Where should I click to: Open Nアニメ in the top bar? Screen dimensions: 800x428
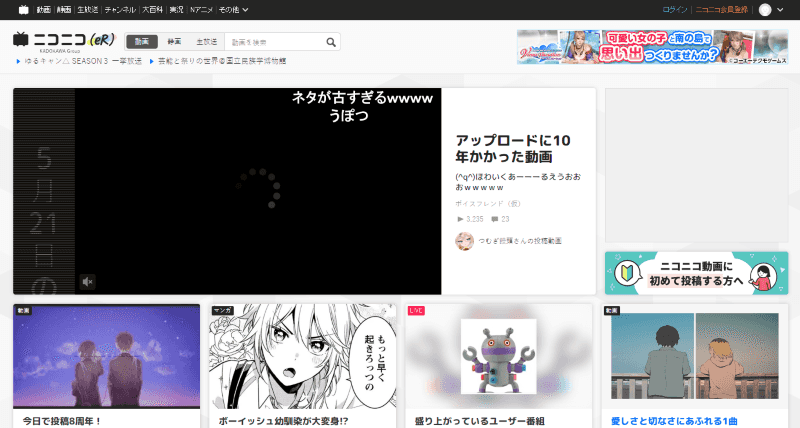point(201,10)
